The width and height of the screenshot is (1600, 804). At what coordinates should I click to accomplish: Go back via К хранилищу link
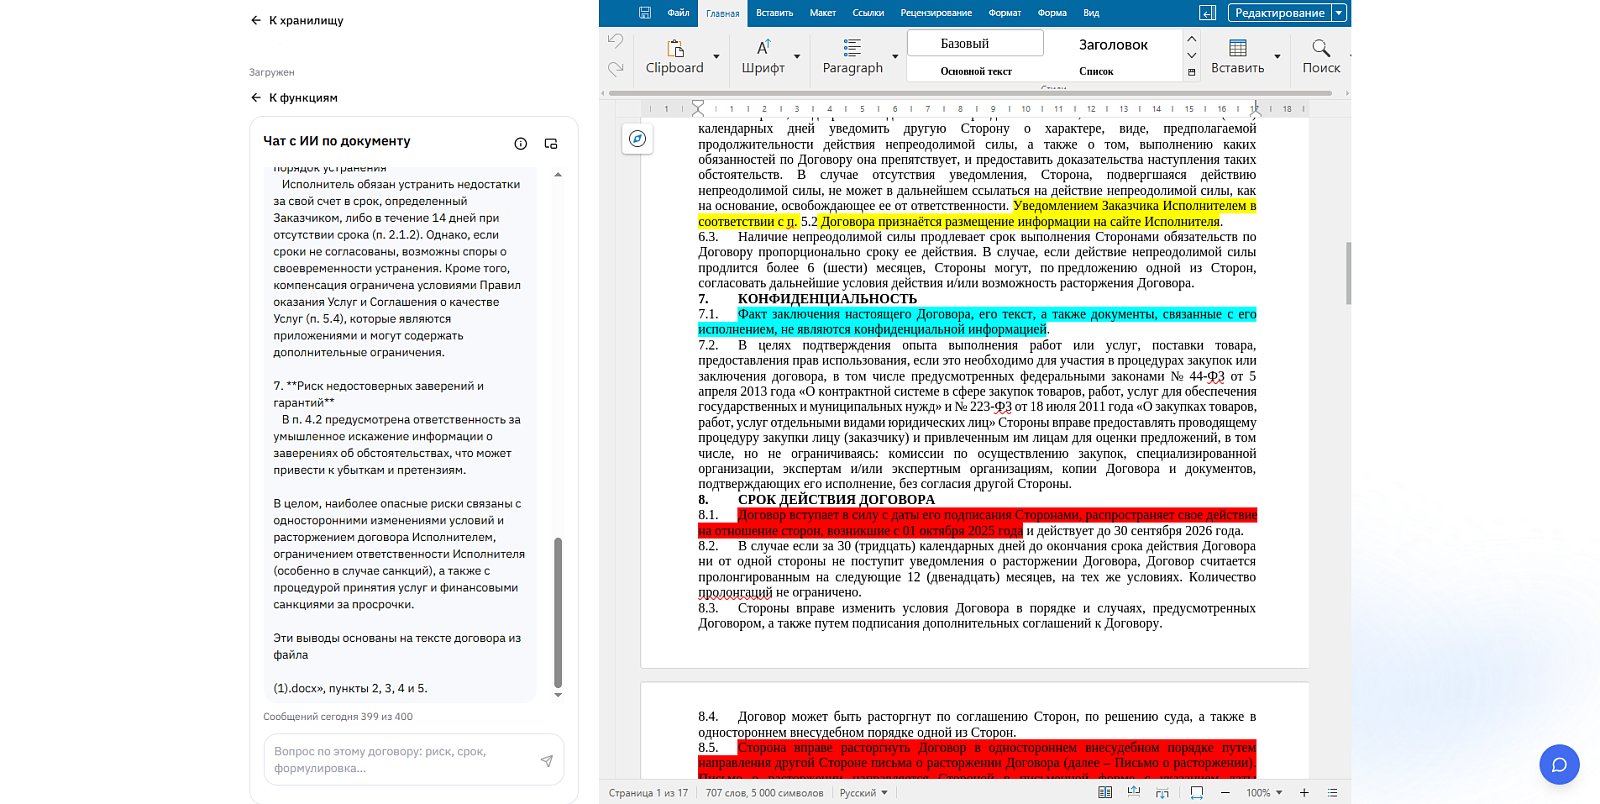(297, 20)
